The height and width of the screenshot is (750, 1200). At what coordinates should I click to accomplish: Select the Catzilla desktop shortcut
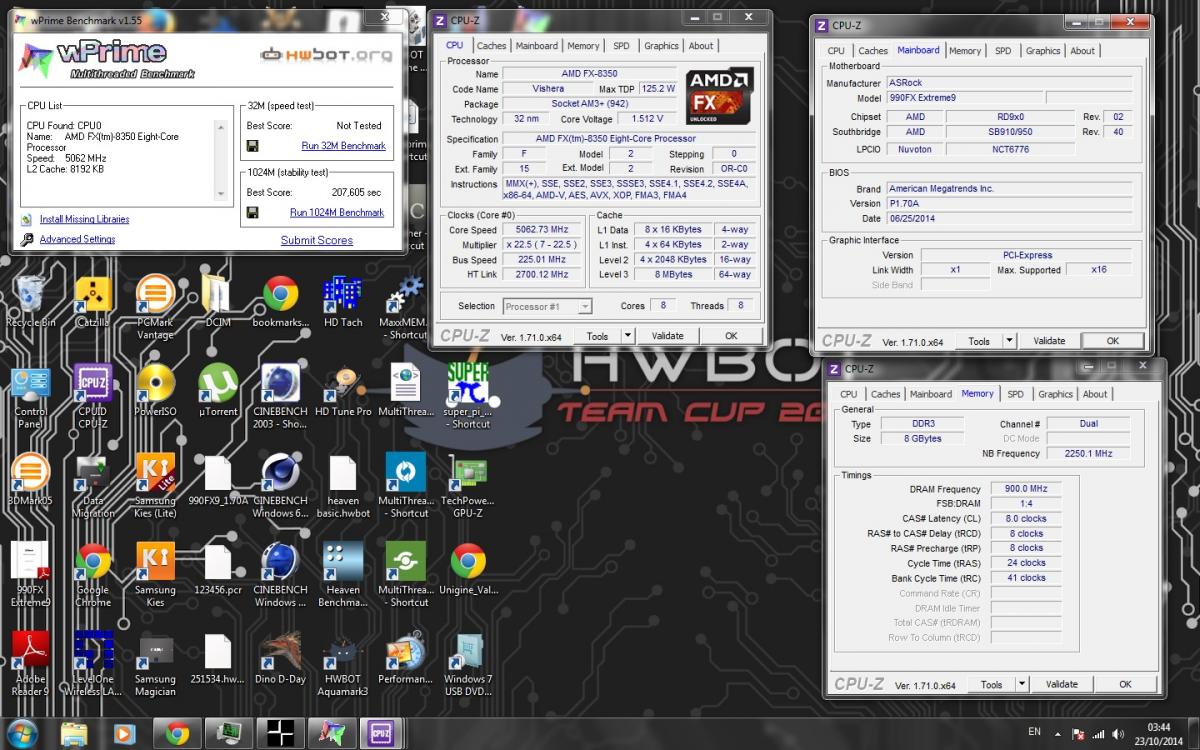92,302
